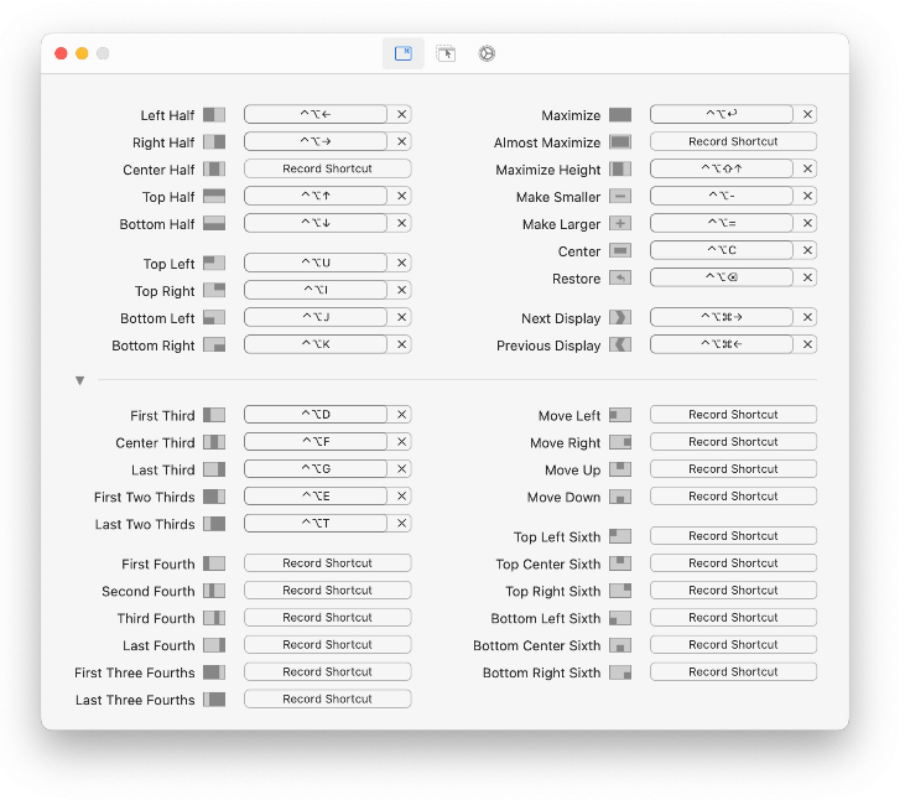Viewport: 905px width, 800px height.
Task: Click the Bottom Left Sixth icon
Action: (x=620, y=618)
